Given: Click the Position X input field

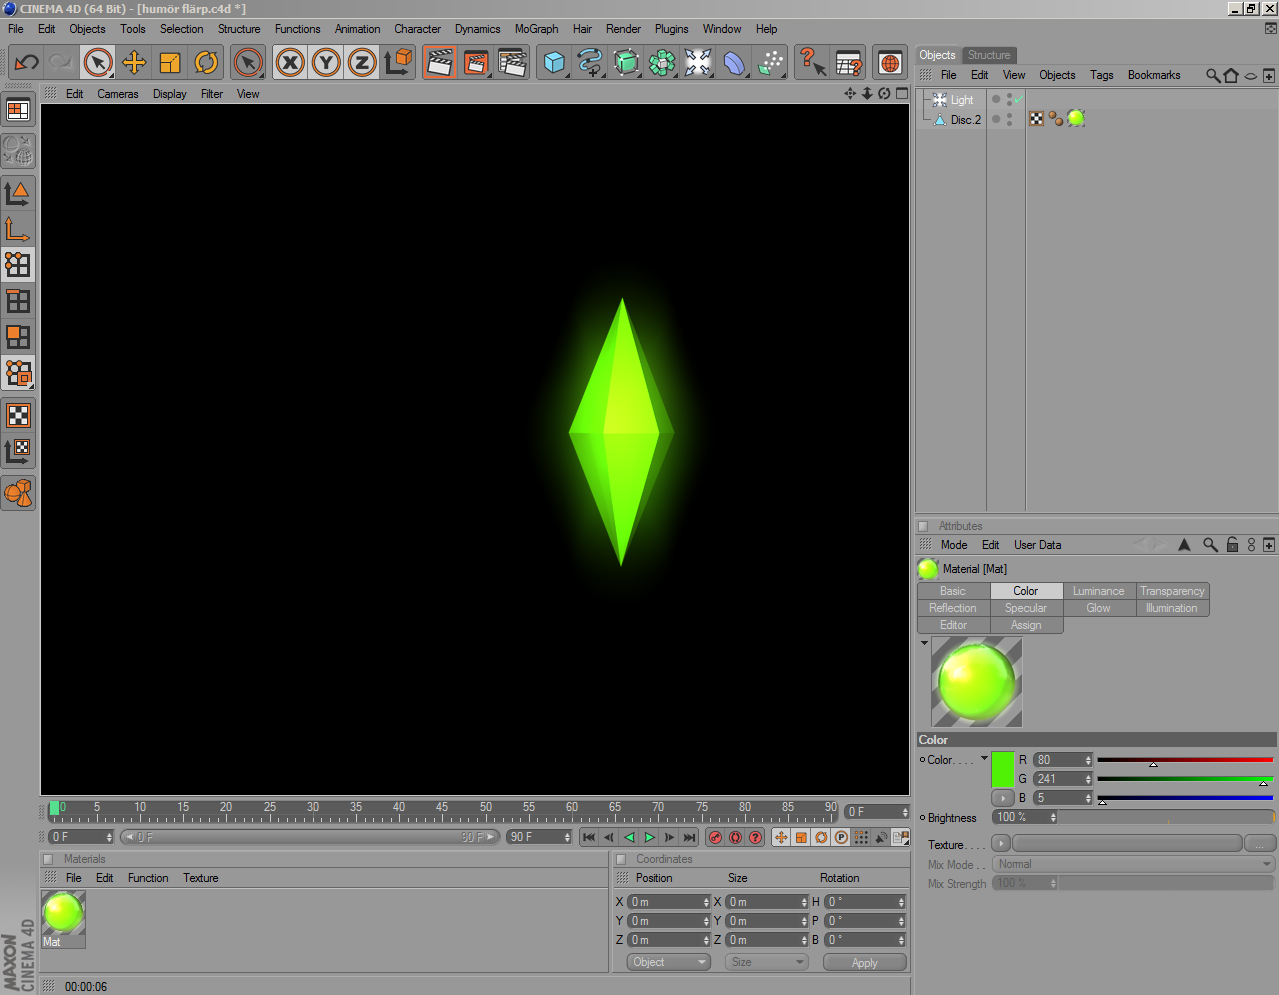Looking at the screenshot, I should (x=669, y=902).
